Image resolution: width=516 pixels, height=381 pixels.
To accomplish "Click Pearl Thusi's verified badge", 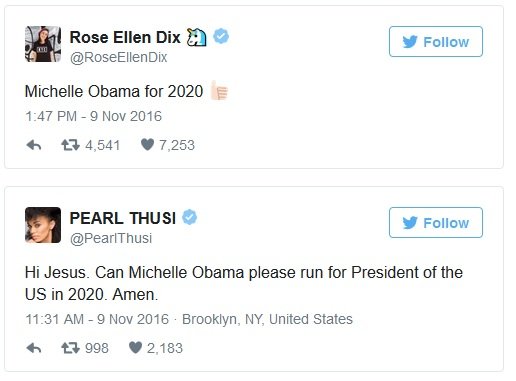I will coord(189,217).
